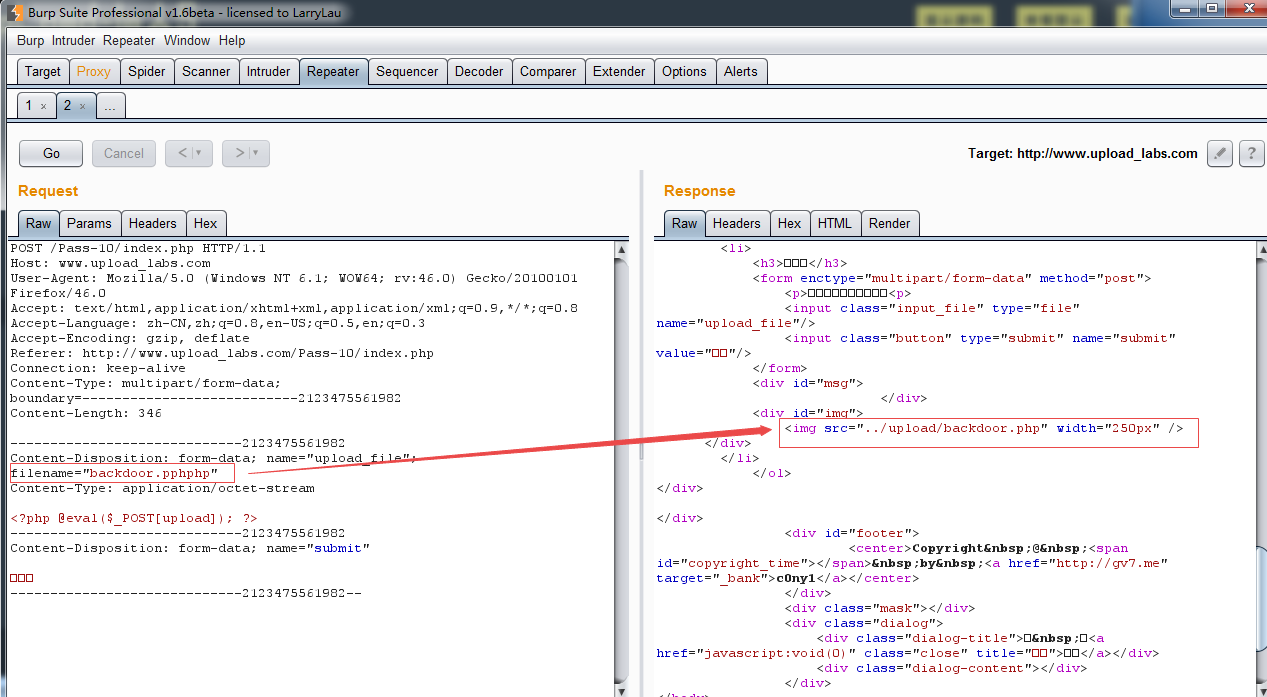
Task: Open the history forward dropdown arrow
Action: pyautogui.click(x=256, y=153)
